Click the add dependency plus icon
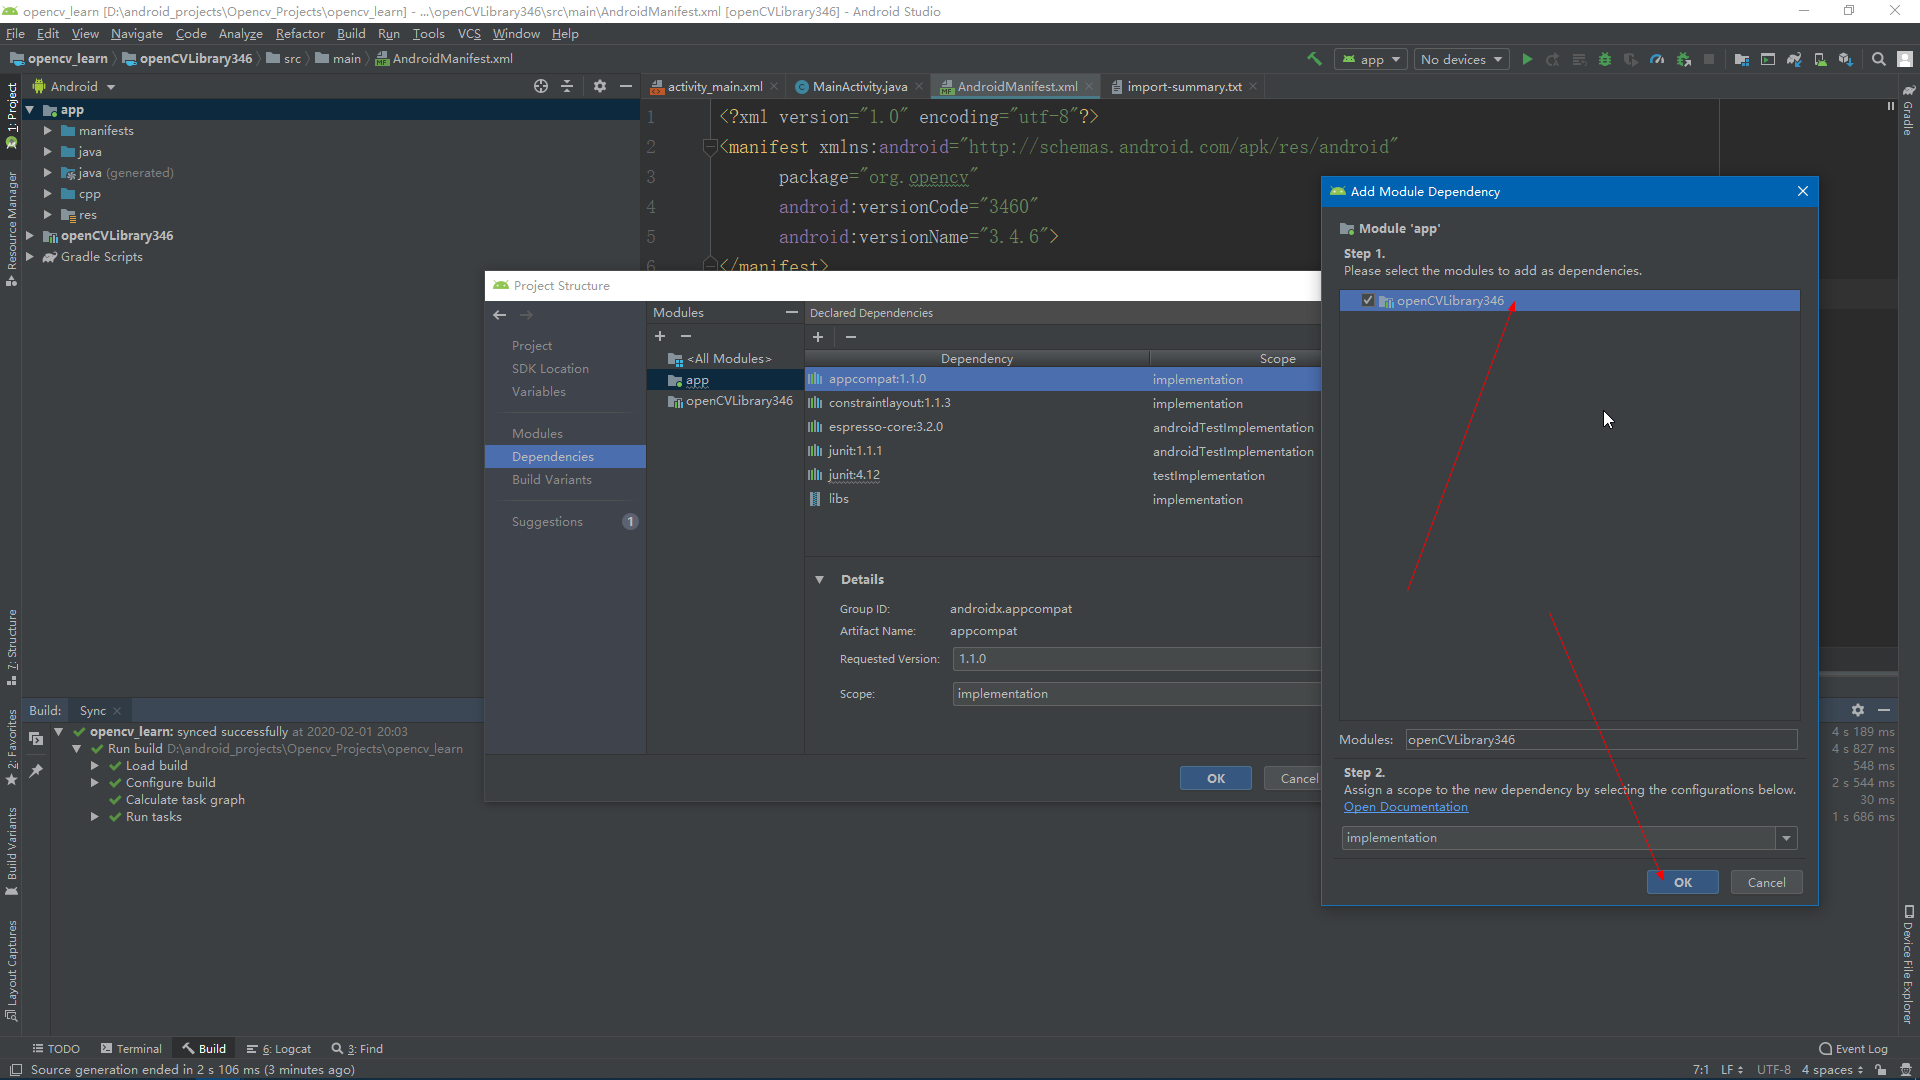This screenshot has height=1080, width=1920. (818, 337)
